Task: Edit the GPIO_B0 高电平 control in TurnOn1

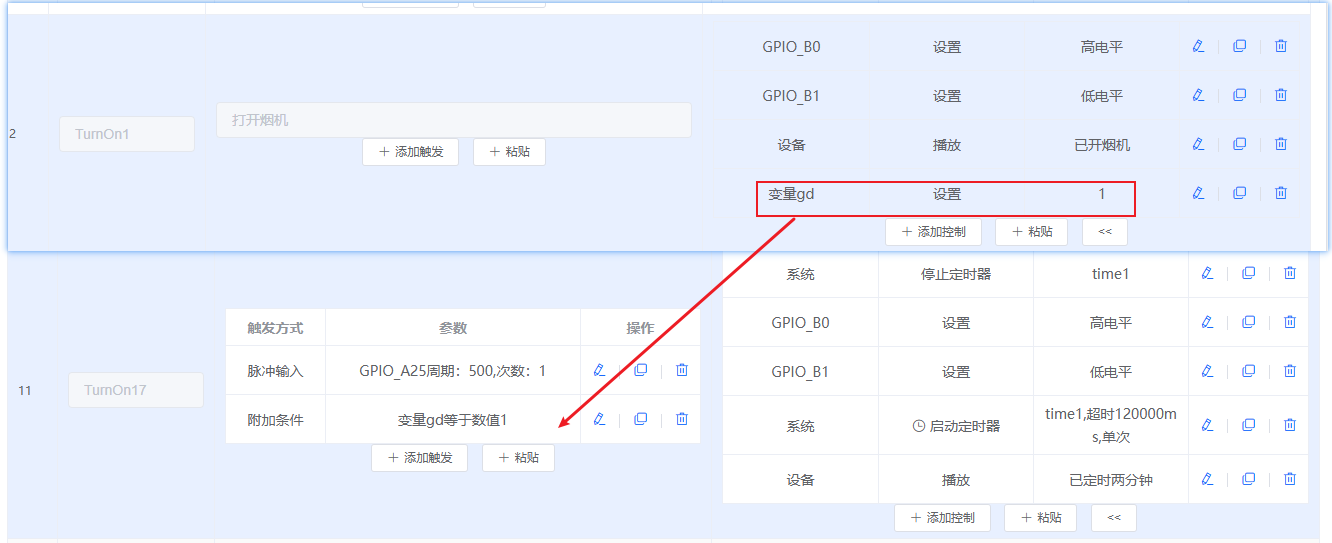Action: [1198, 46]
